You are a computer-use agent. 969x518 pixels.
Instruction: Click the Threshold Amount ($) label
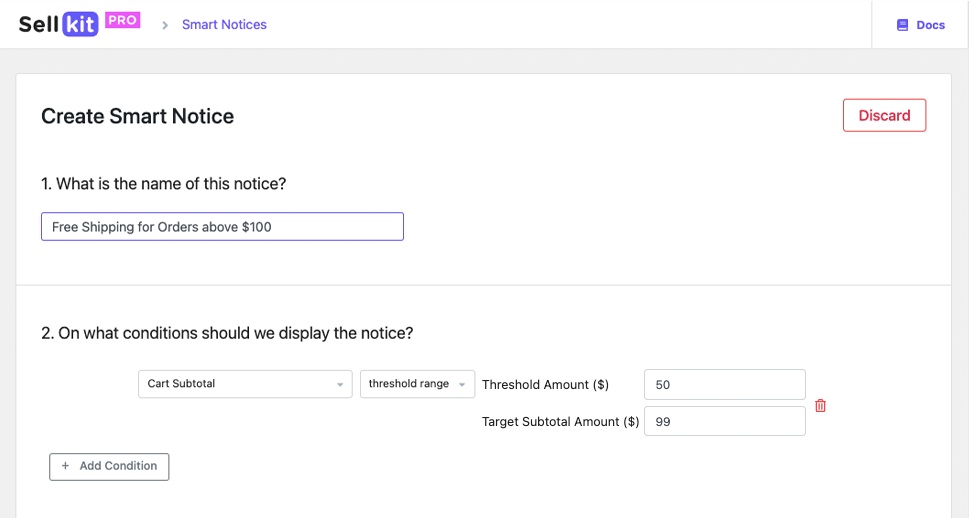point(545,385)
